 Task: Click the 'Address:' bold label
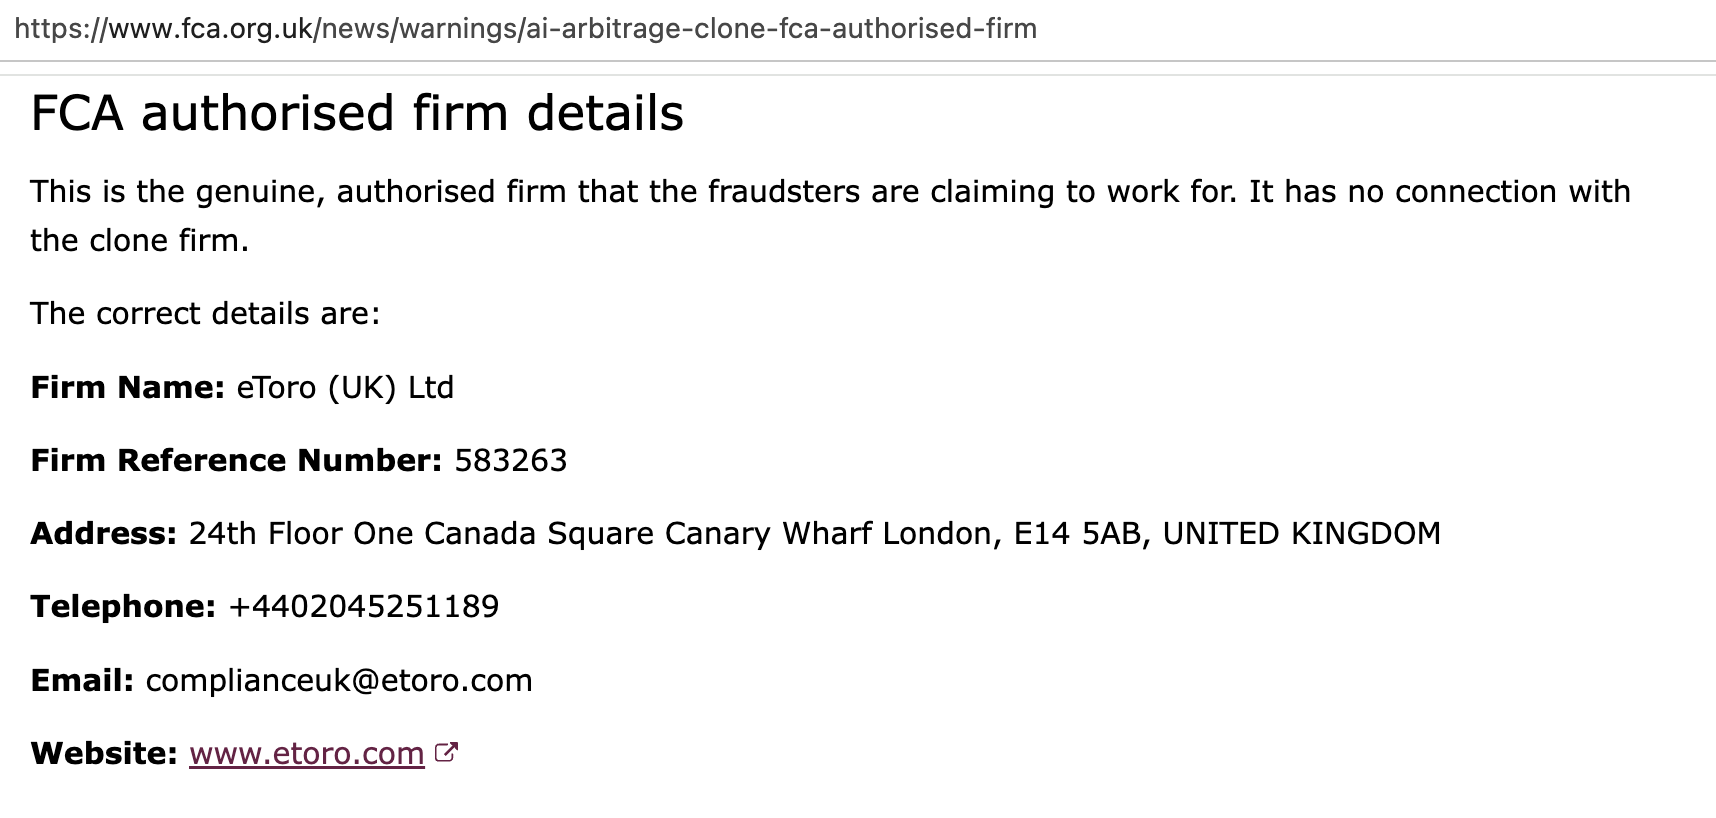[104, 533]
